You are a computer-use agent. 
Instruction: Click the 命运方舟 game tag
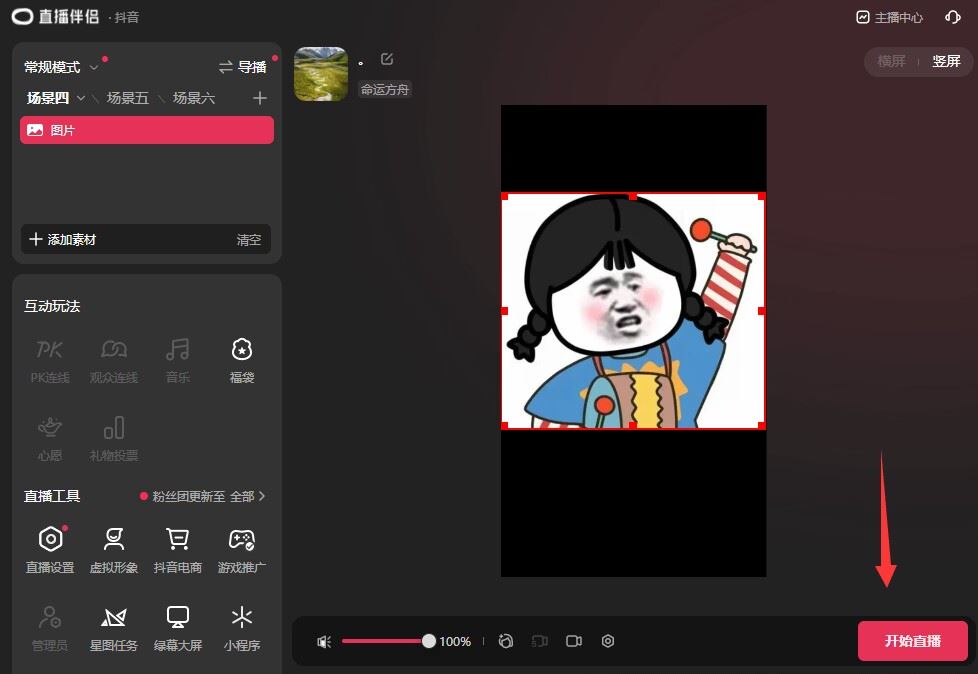[x=385, y=90]
